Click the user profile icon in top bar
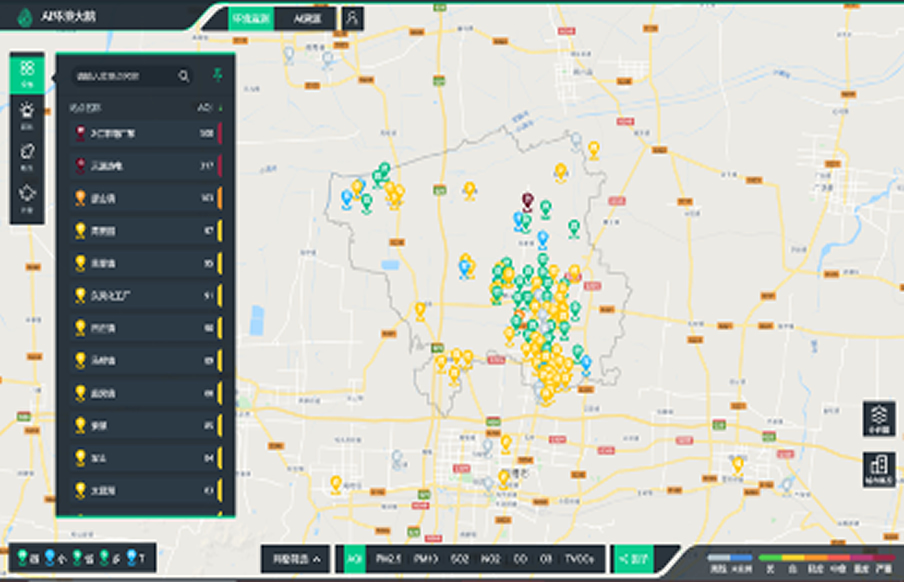The image size is (904, 582). [x=352, y=18]
